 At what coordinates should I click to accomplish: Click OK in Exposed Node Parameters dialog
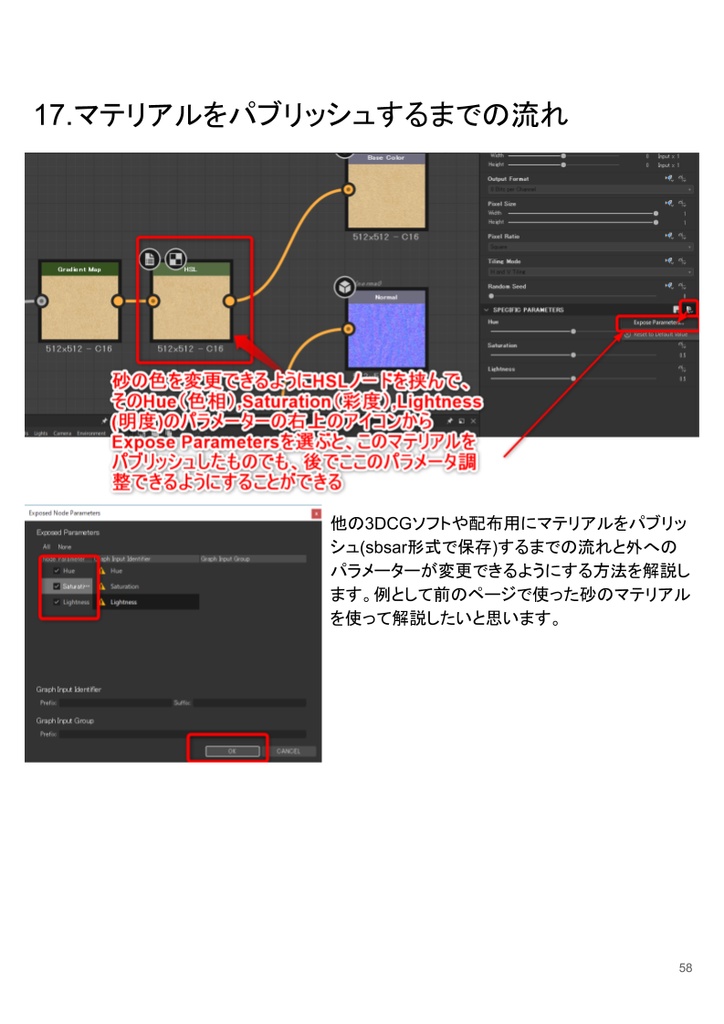click(x=232, y=751)
